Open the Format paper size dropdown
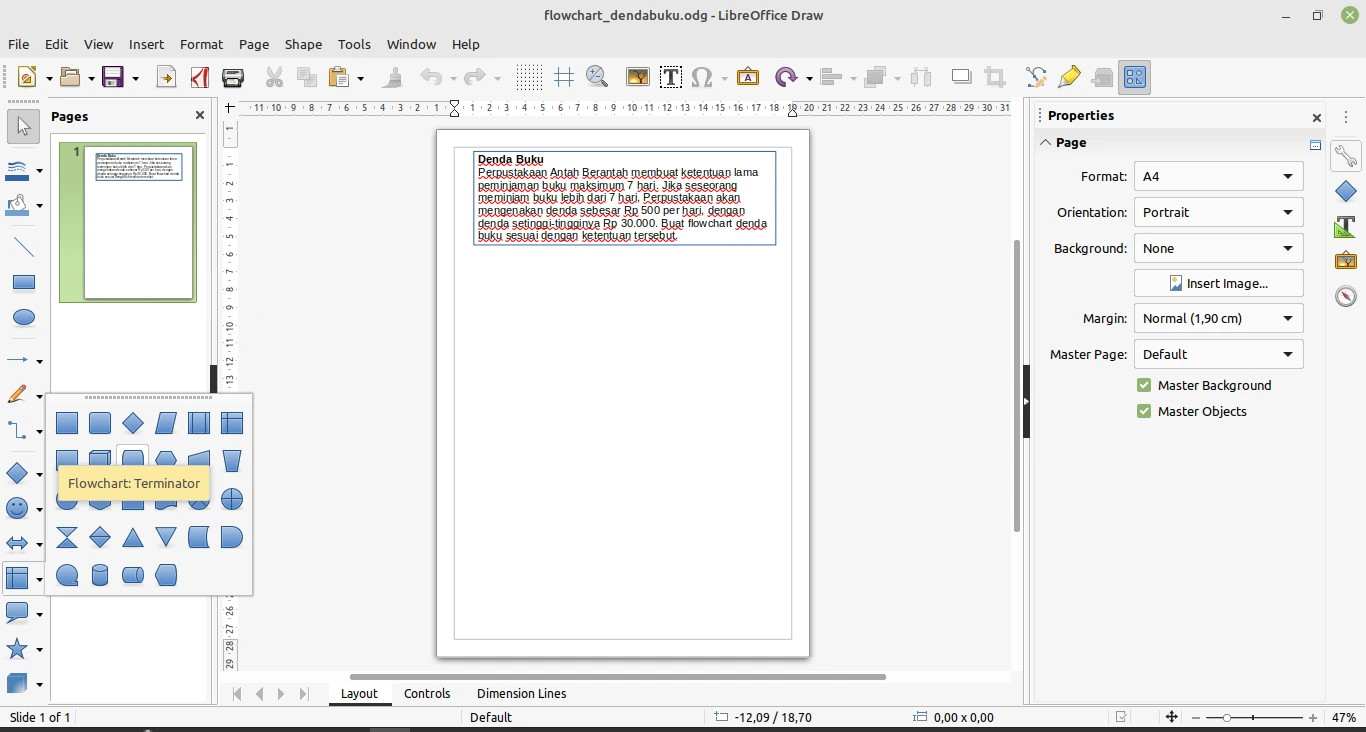Viewport: 1366px width, 732px height. [x=1218, y=176]
